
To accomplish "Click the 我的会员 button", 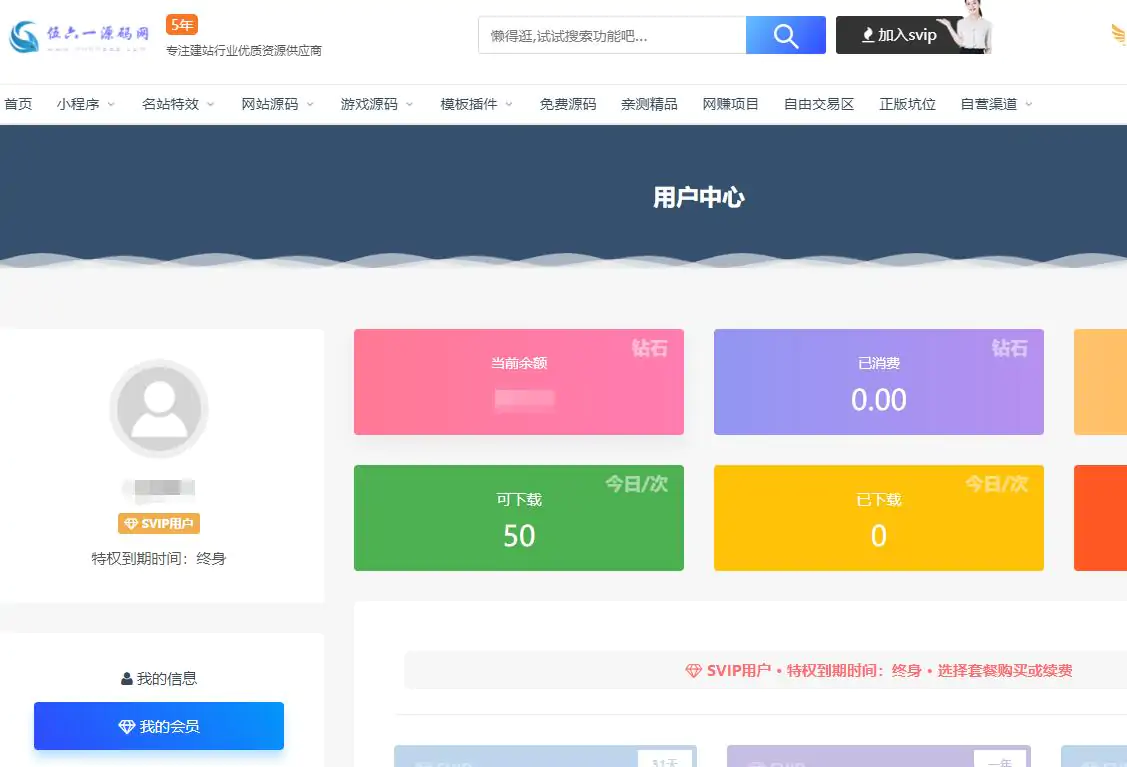I will point(159,726).
